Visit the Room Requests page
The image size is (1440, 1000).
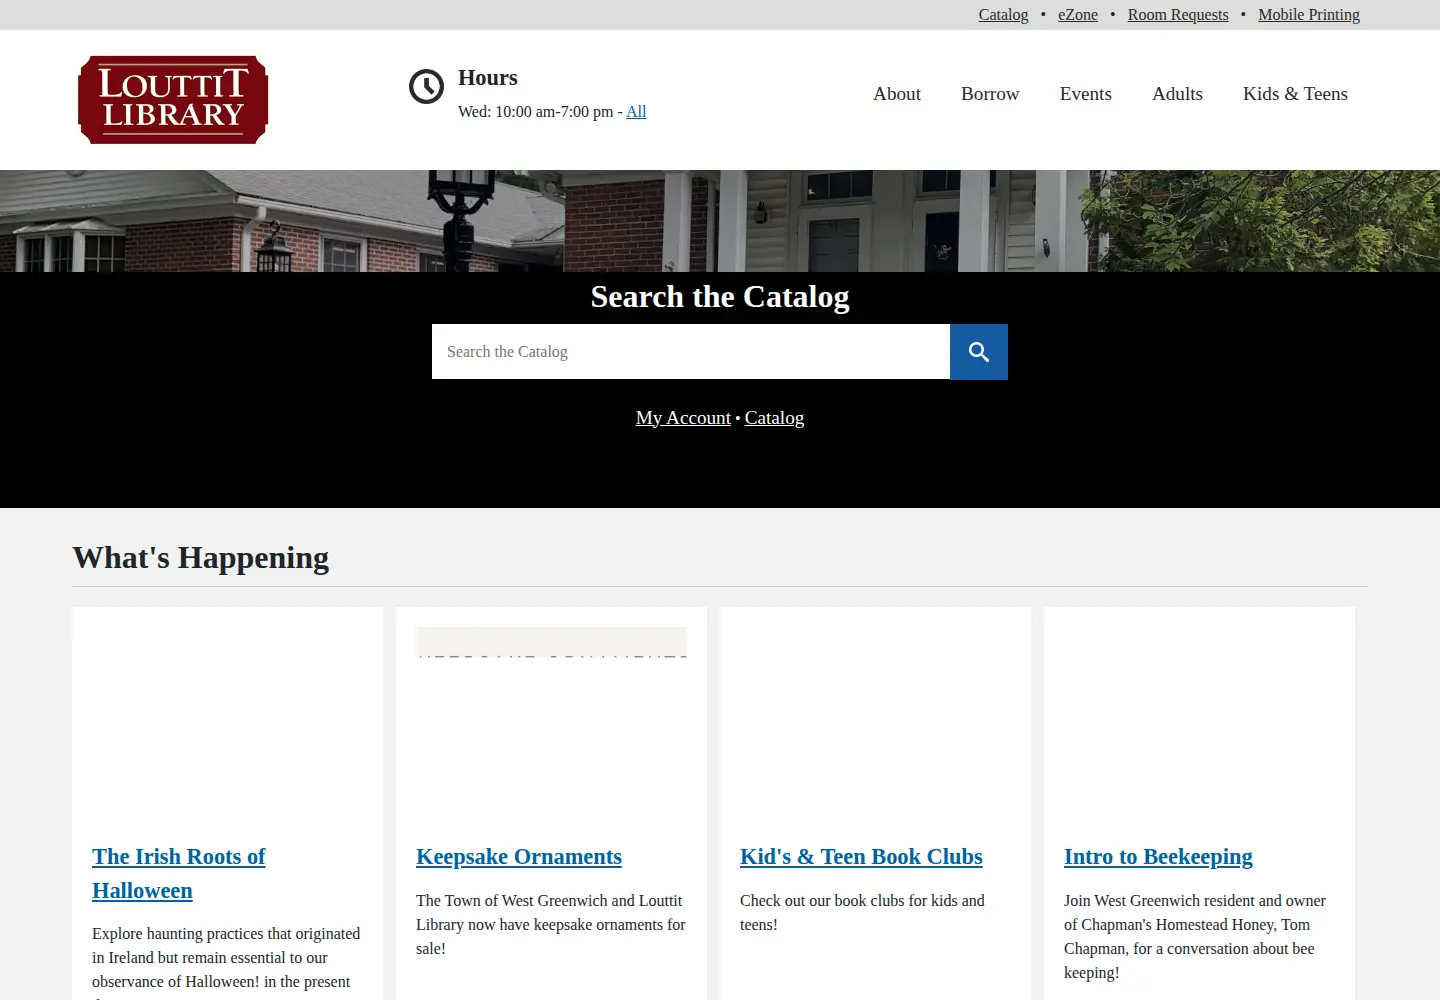[x=1178, y=15]
